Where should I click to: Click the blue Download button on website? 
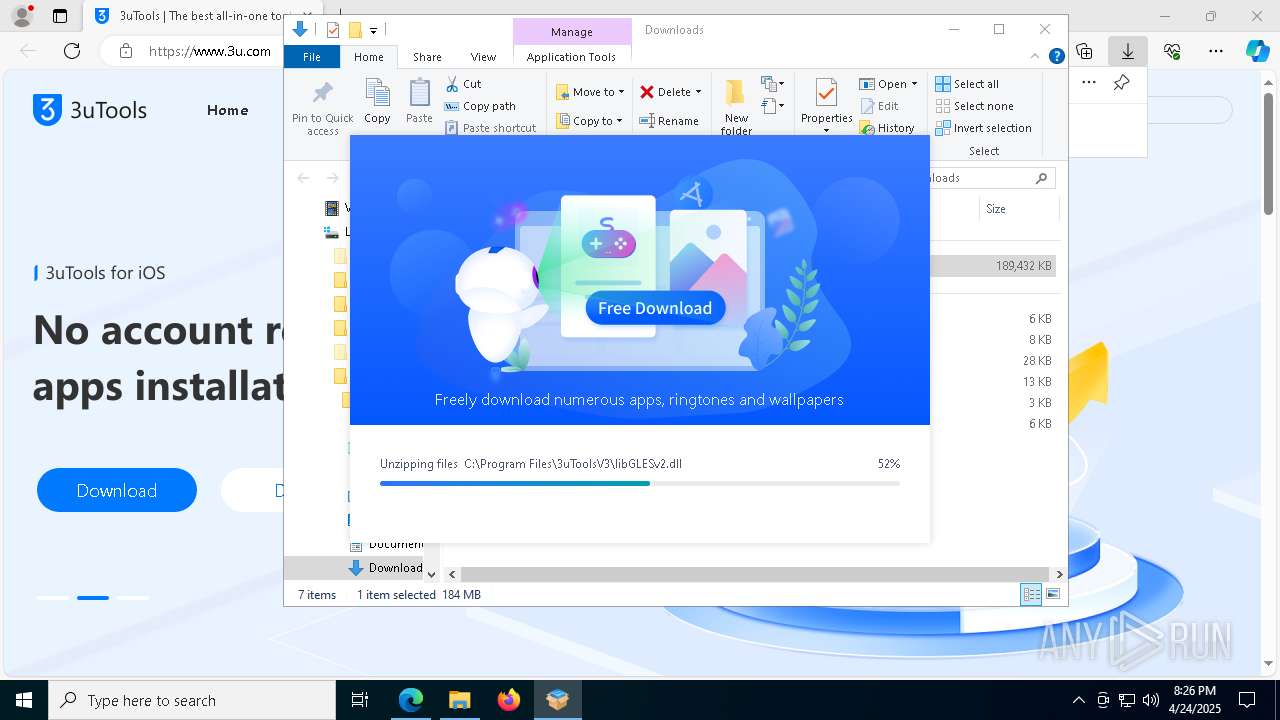117,490
